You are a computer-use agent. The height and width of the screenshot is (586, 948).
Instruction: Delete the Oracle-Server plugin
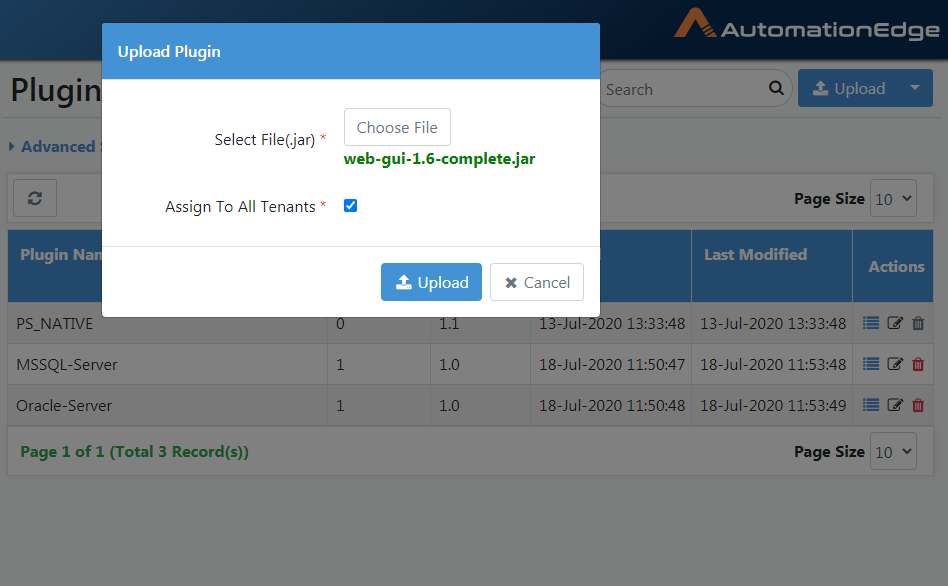tap(918, 405)
